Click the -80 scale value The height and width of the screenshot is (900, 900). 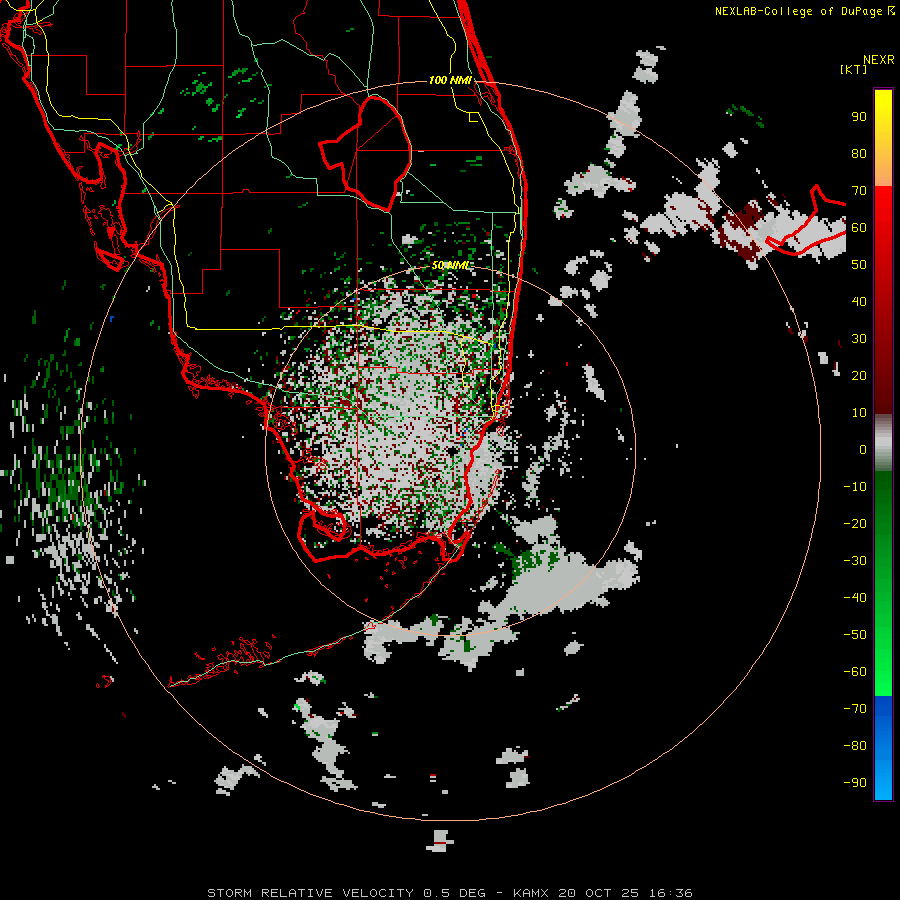[x=855, y=746]
